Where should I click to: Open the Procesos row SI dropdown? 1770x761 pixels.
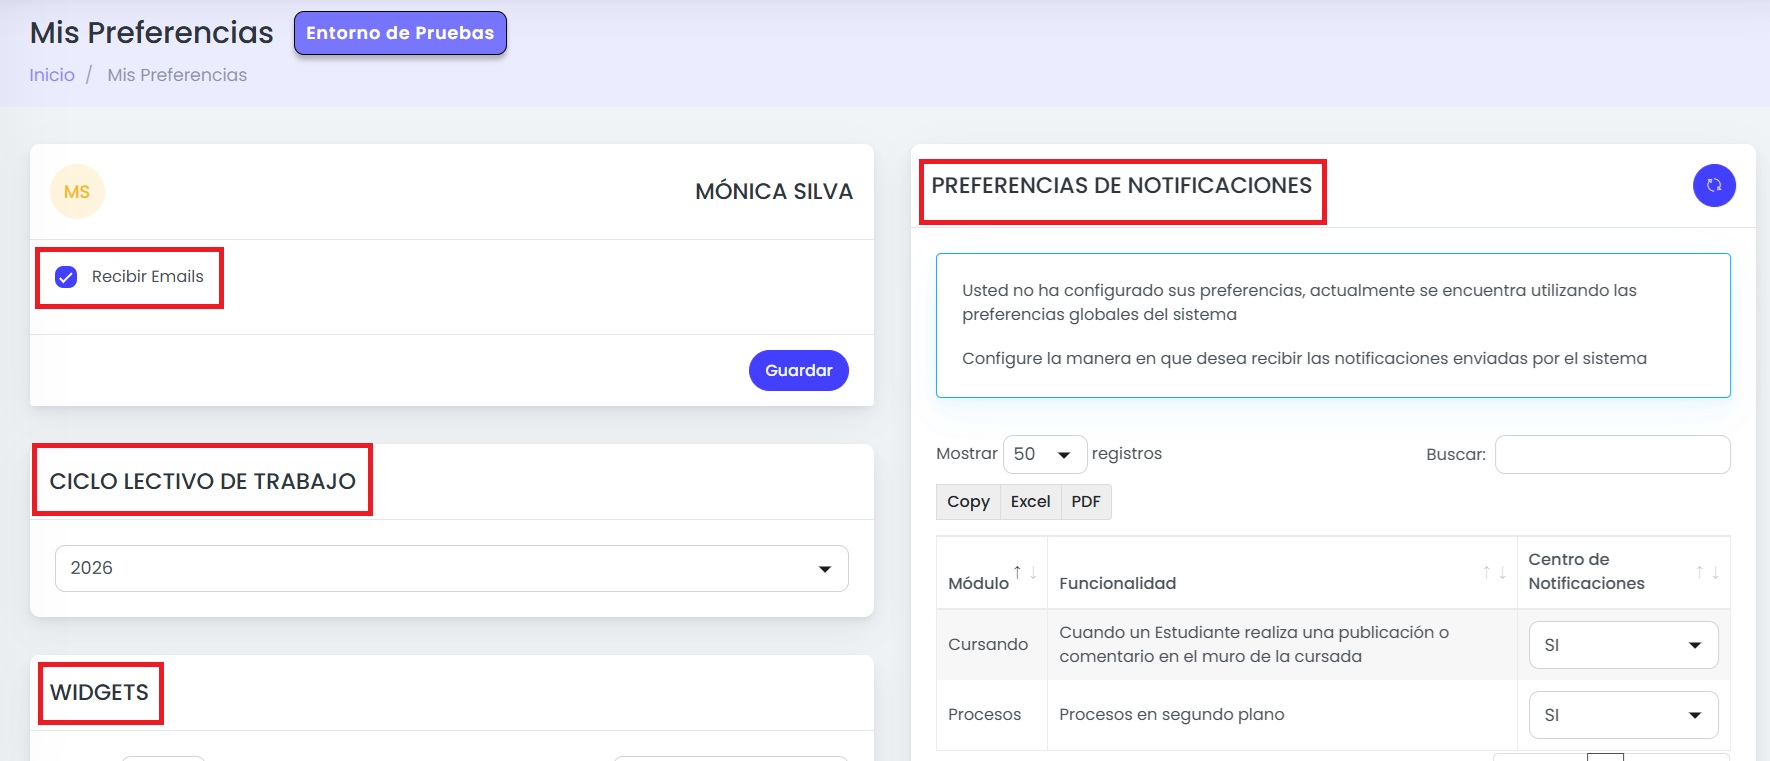[x=1623, y=715]
